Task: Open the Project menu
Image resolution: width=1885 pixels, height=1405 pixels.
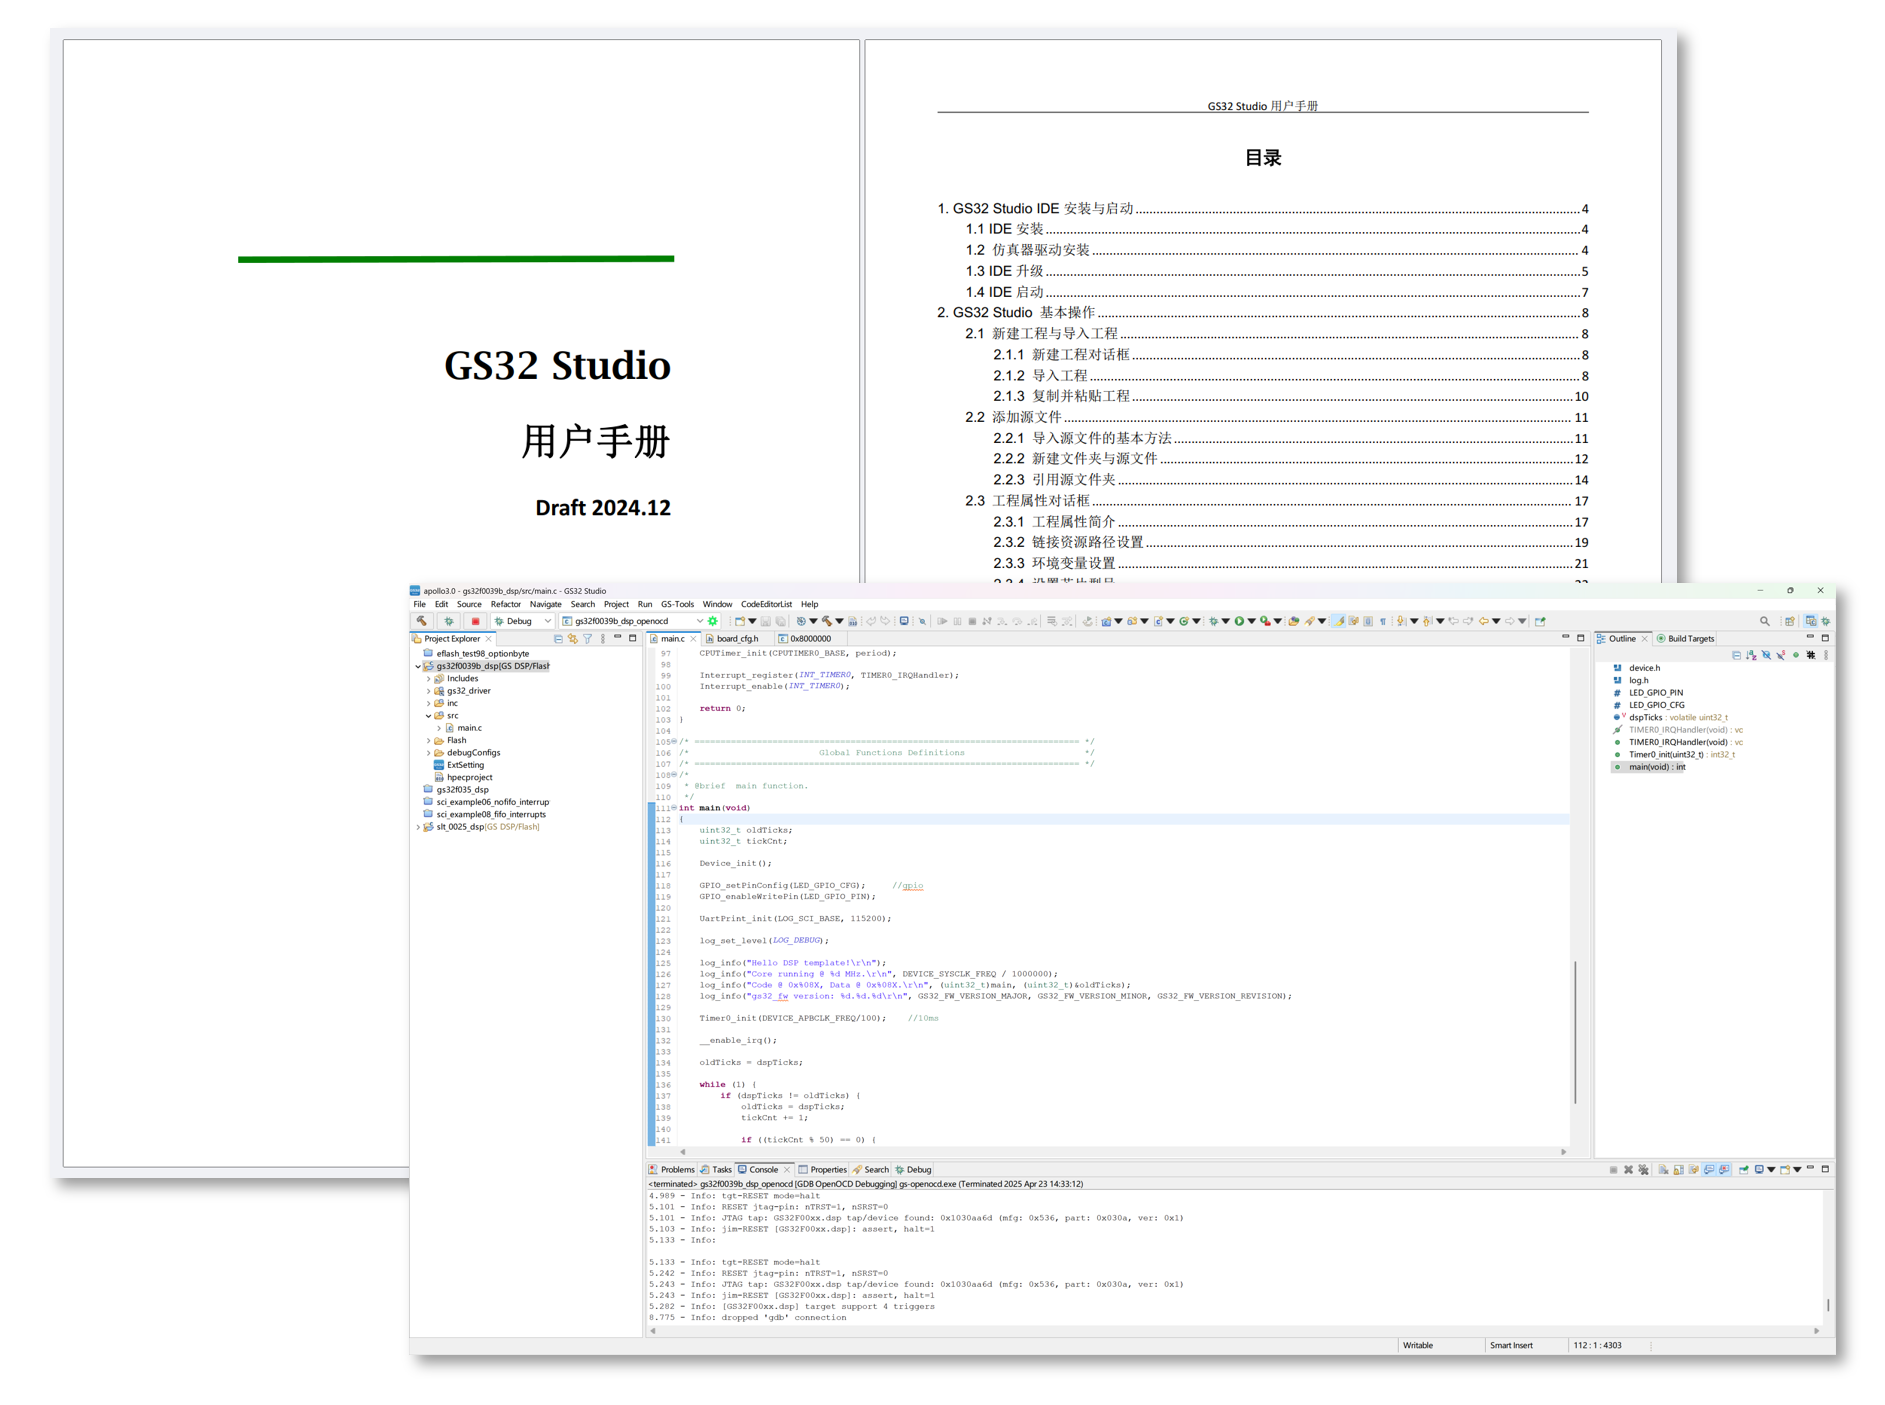Action: [x=616, y=604]
